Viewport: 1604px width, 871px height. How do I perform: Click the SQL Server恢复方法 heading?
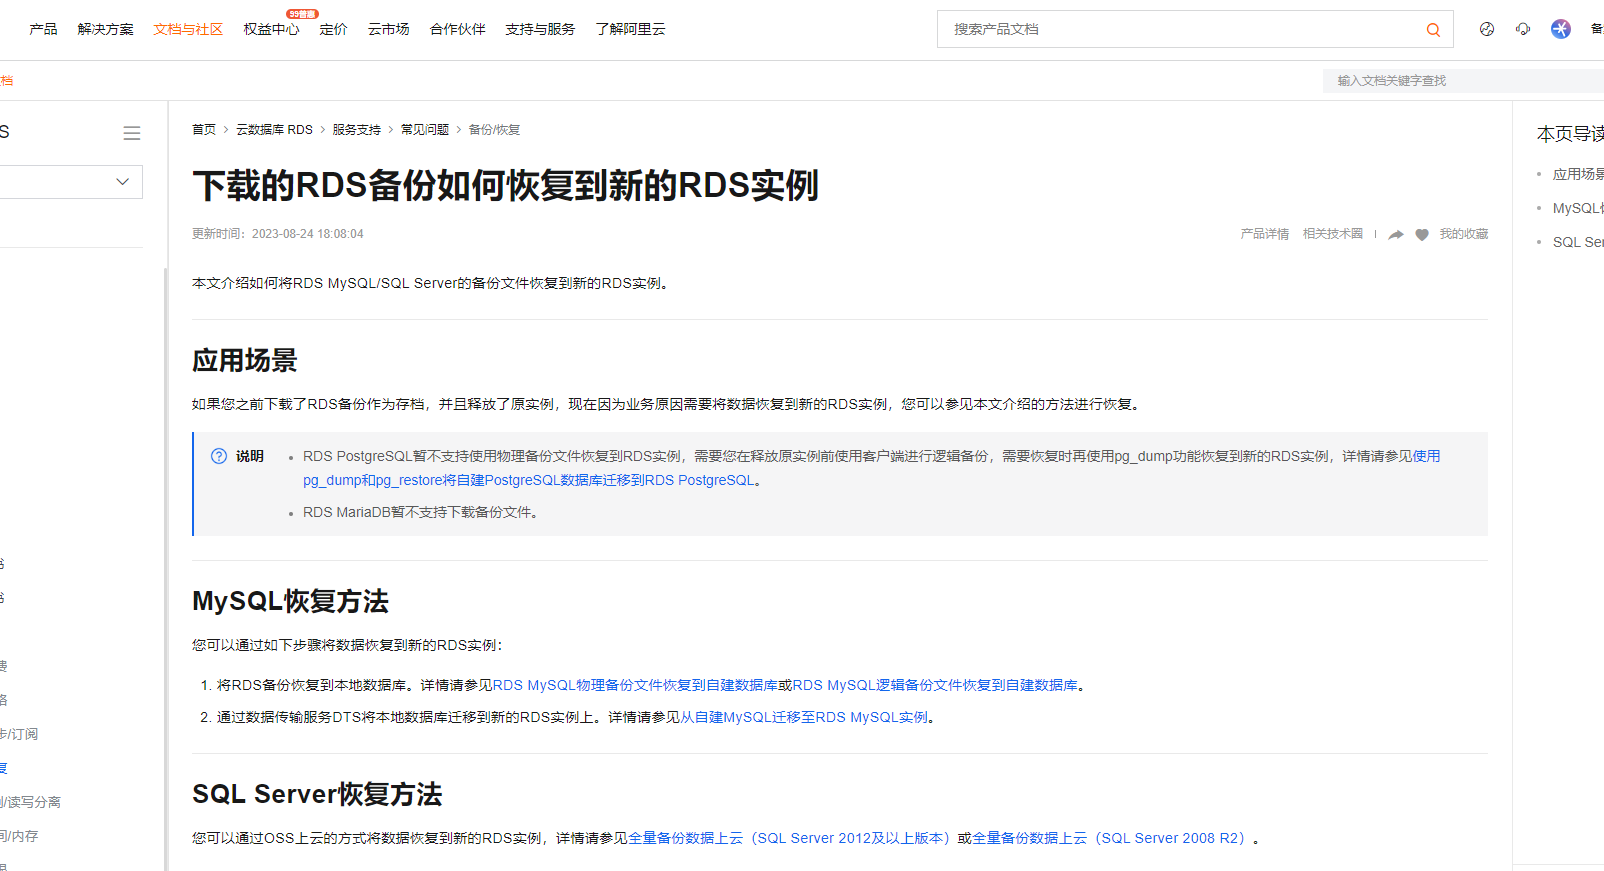317,794
